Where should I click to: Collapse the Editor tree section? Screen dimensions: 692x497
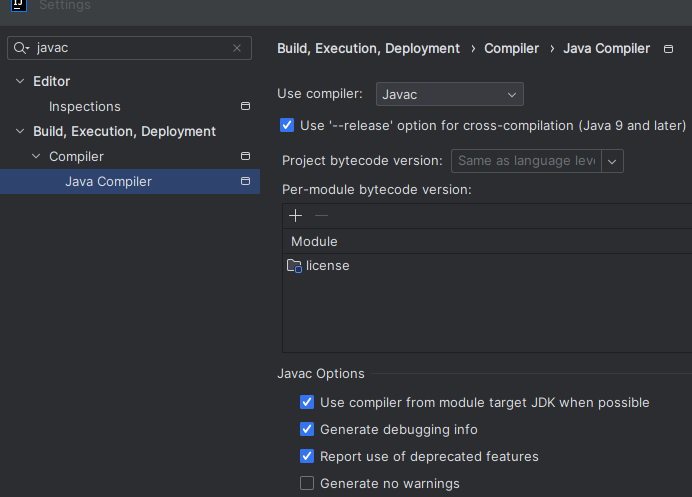[20, 81]
